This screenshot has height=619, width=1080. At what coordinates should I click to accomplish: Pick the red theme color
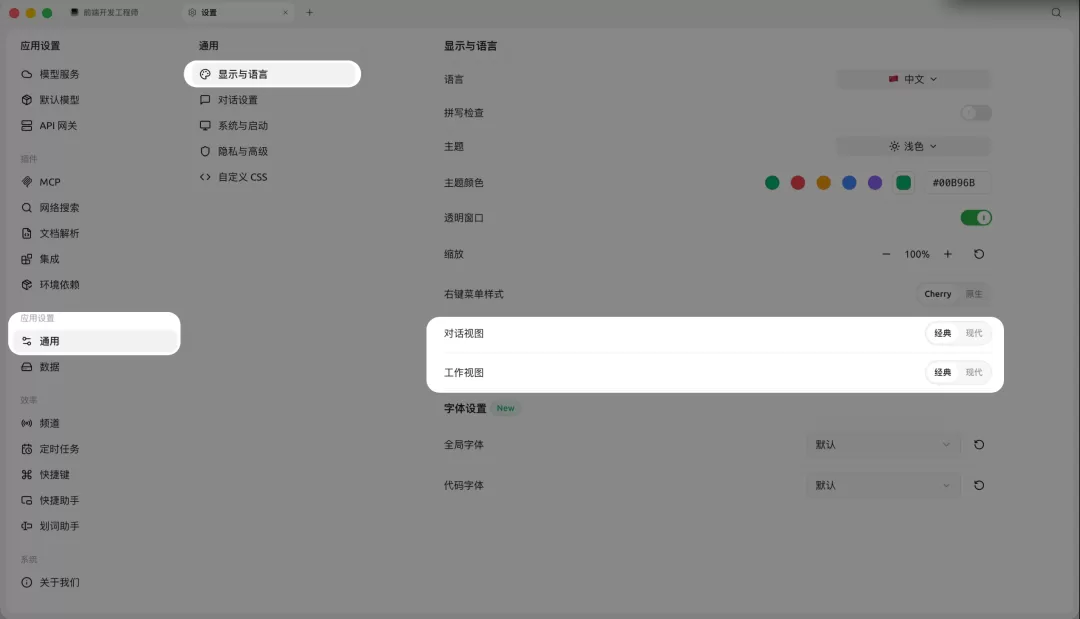(x=798, y=182)
